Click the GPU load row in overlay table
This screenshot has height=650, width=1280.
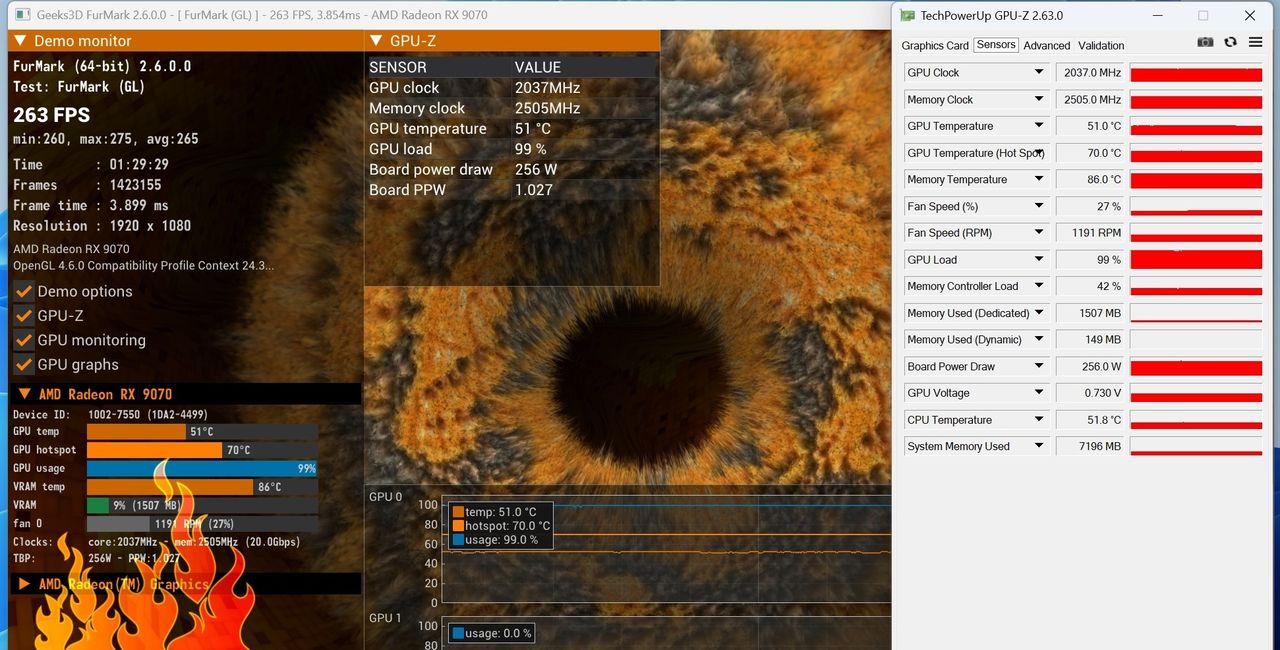(511, 149)
